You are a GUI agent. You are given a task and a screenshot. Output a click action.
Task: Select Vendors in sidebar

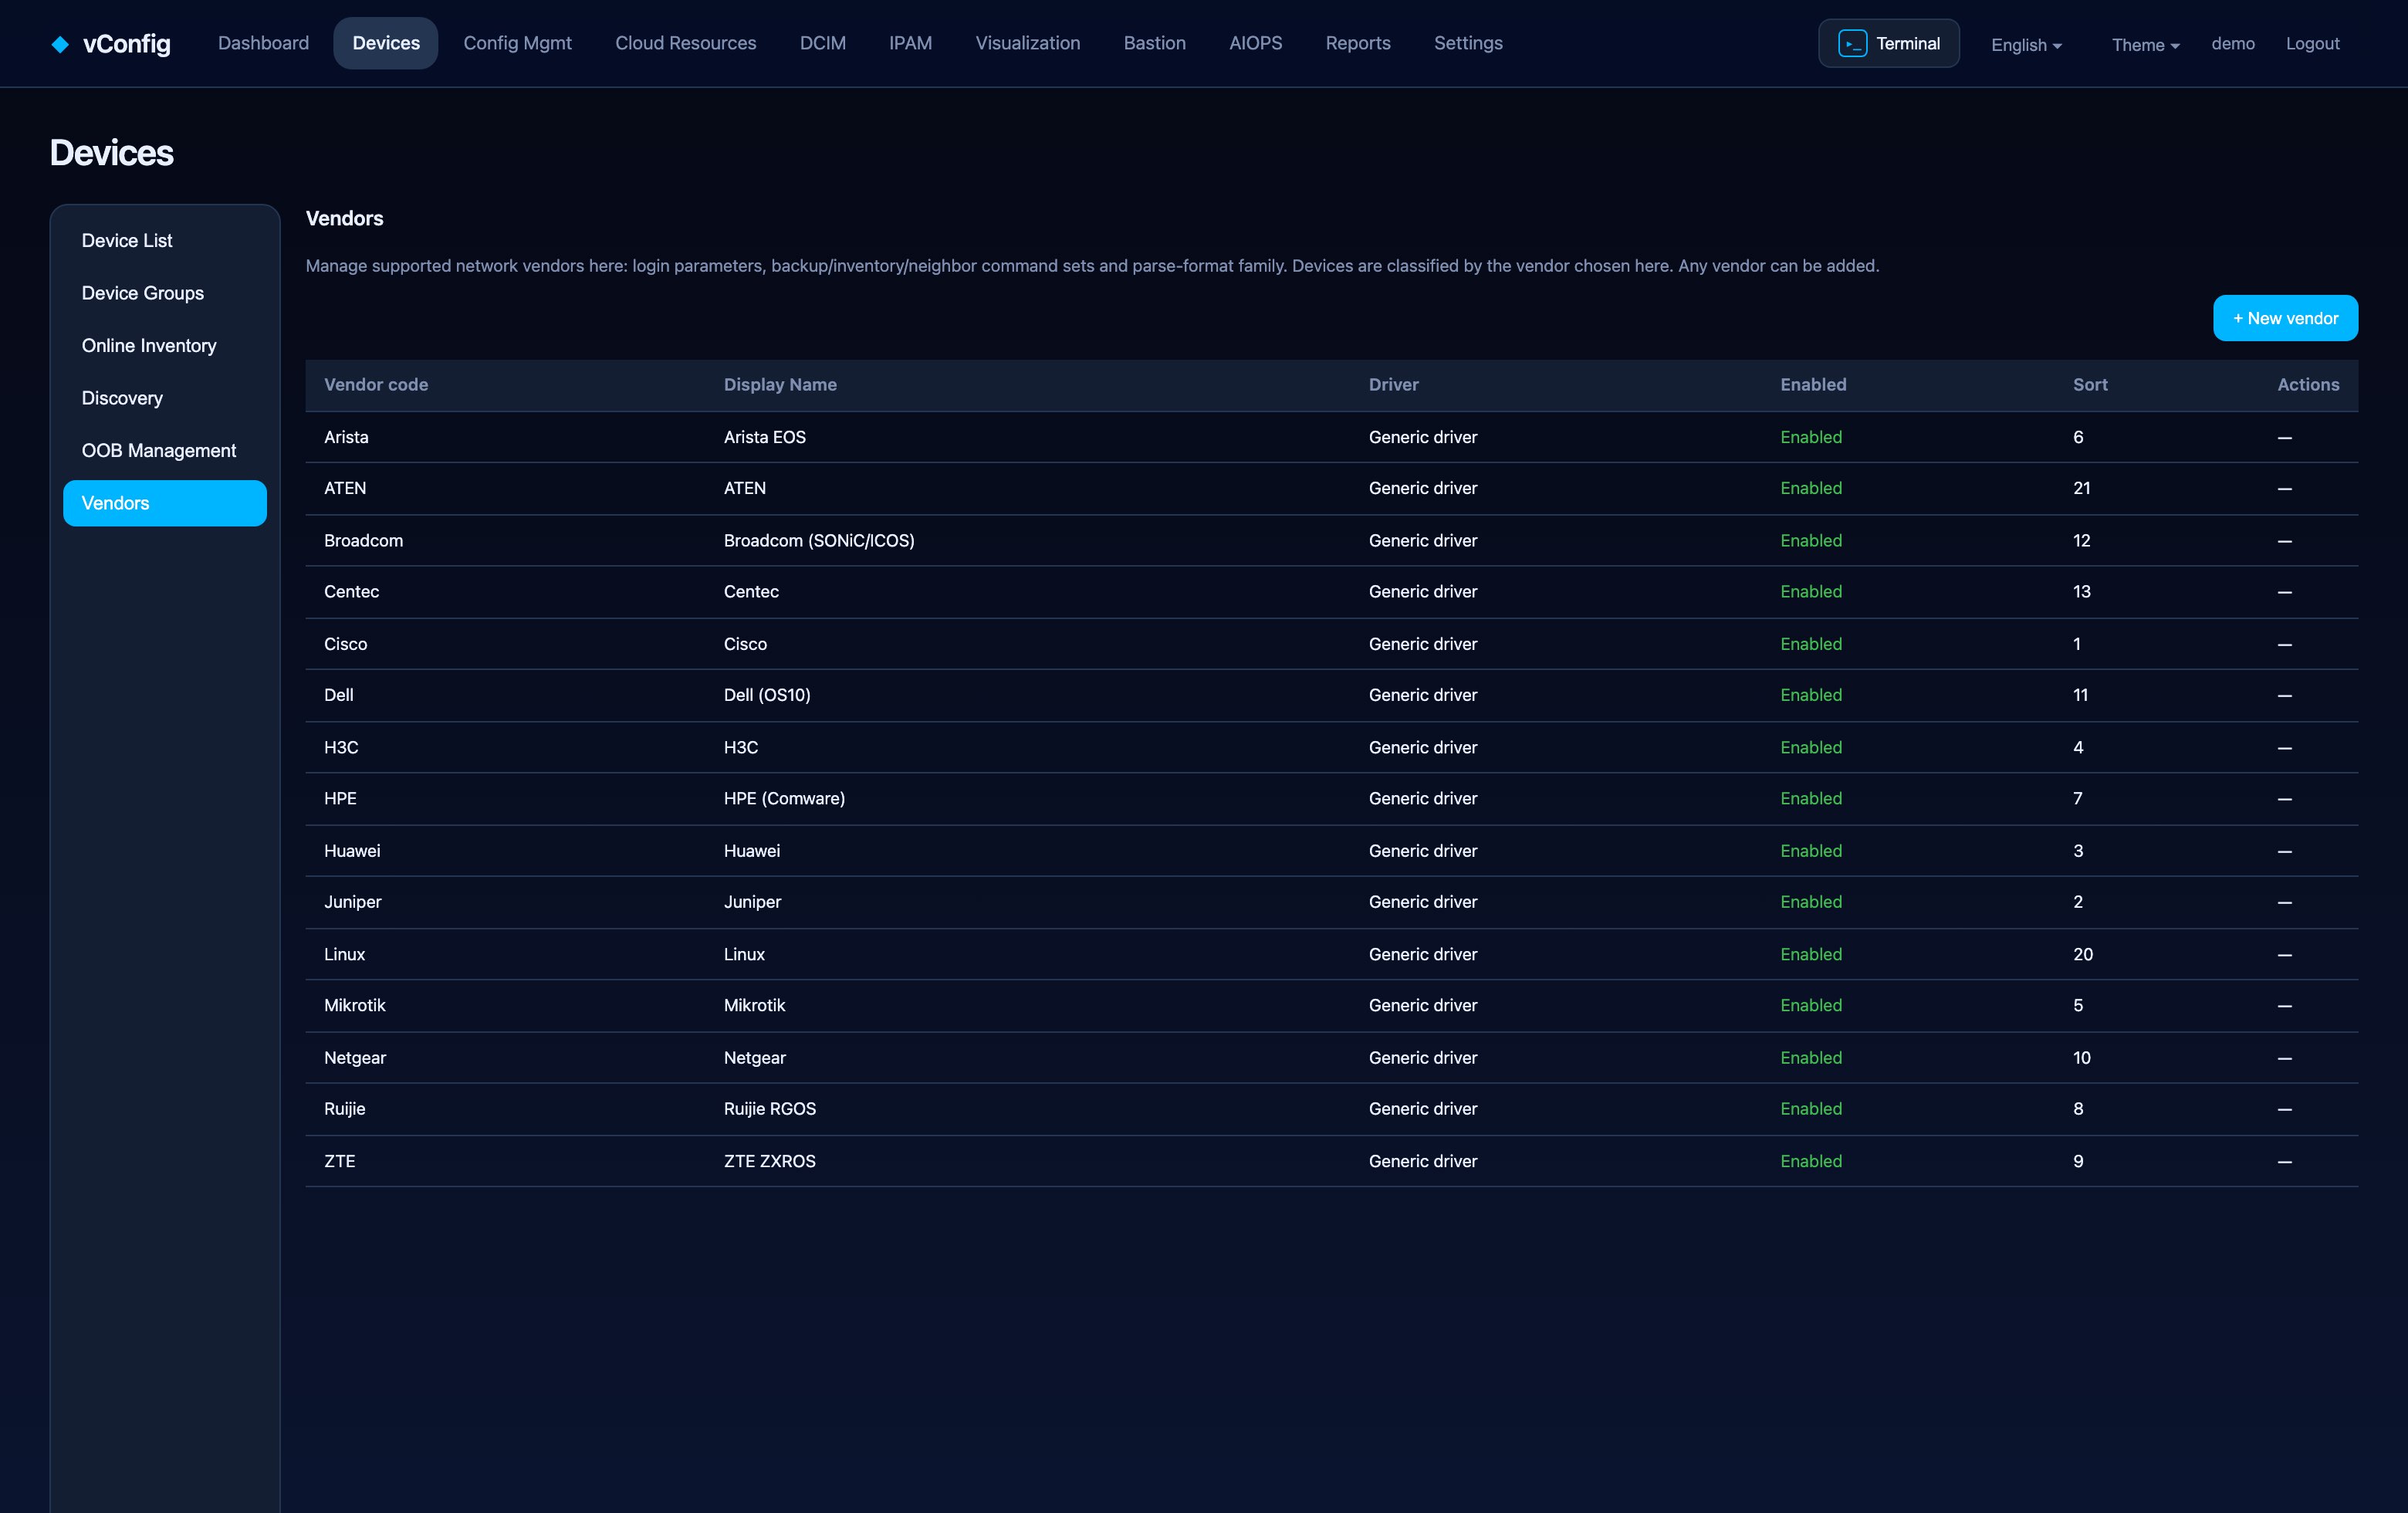pyautogui.click(x=165, y=503)
